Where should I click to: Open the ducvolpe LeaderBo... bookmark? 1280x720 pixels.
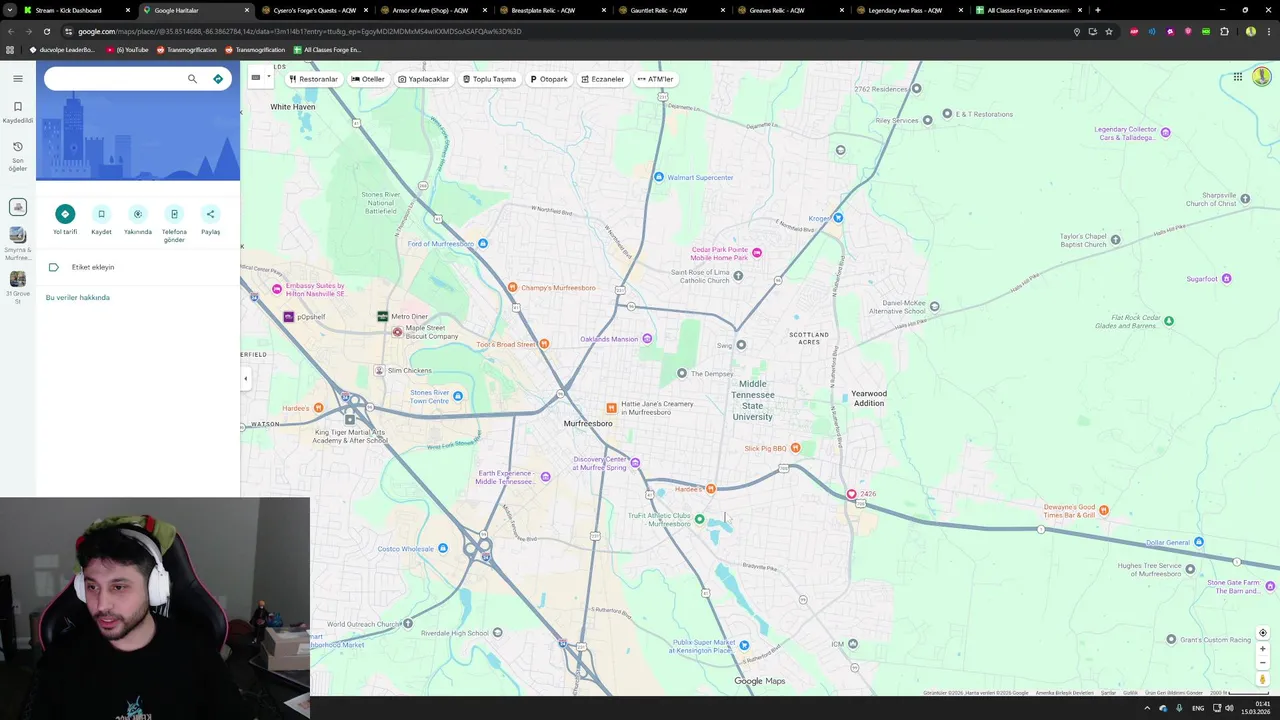tap(61, 49)
